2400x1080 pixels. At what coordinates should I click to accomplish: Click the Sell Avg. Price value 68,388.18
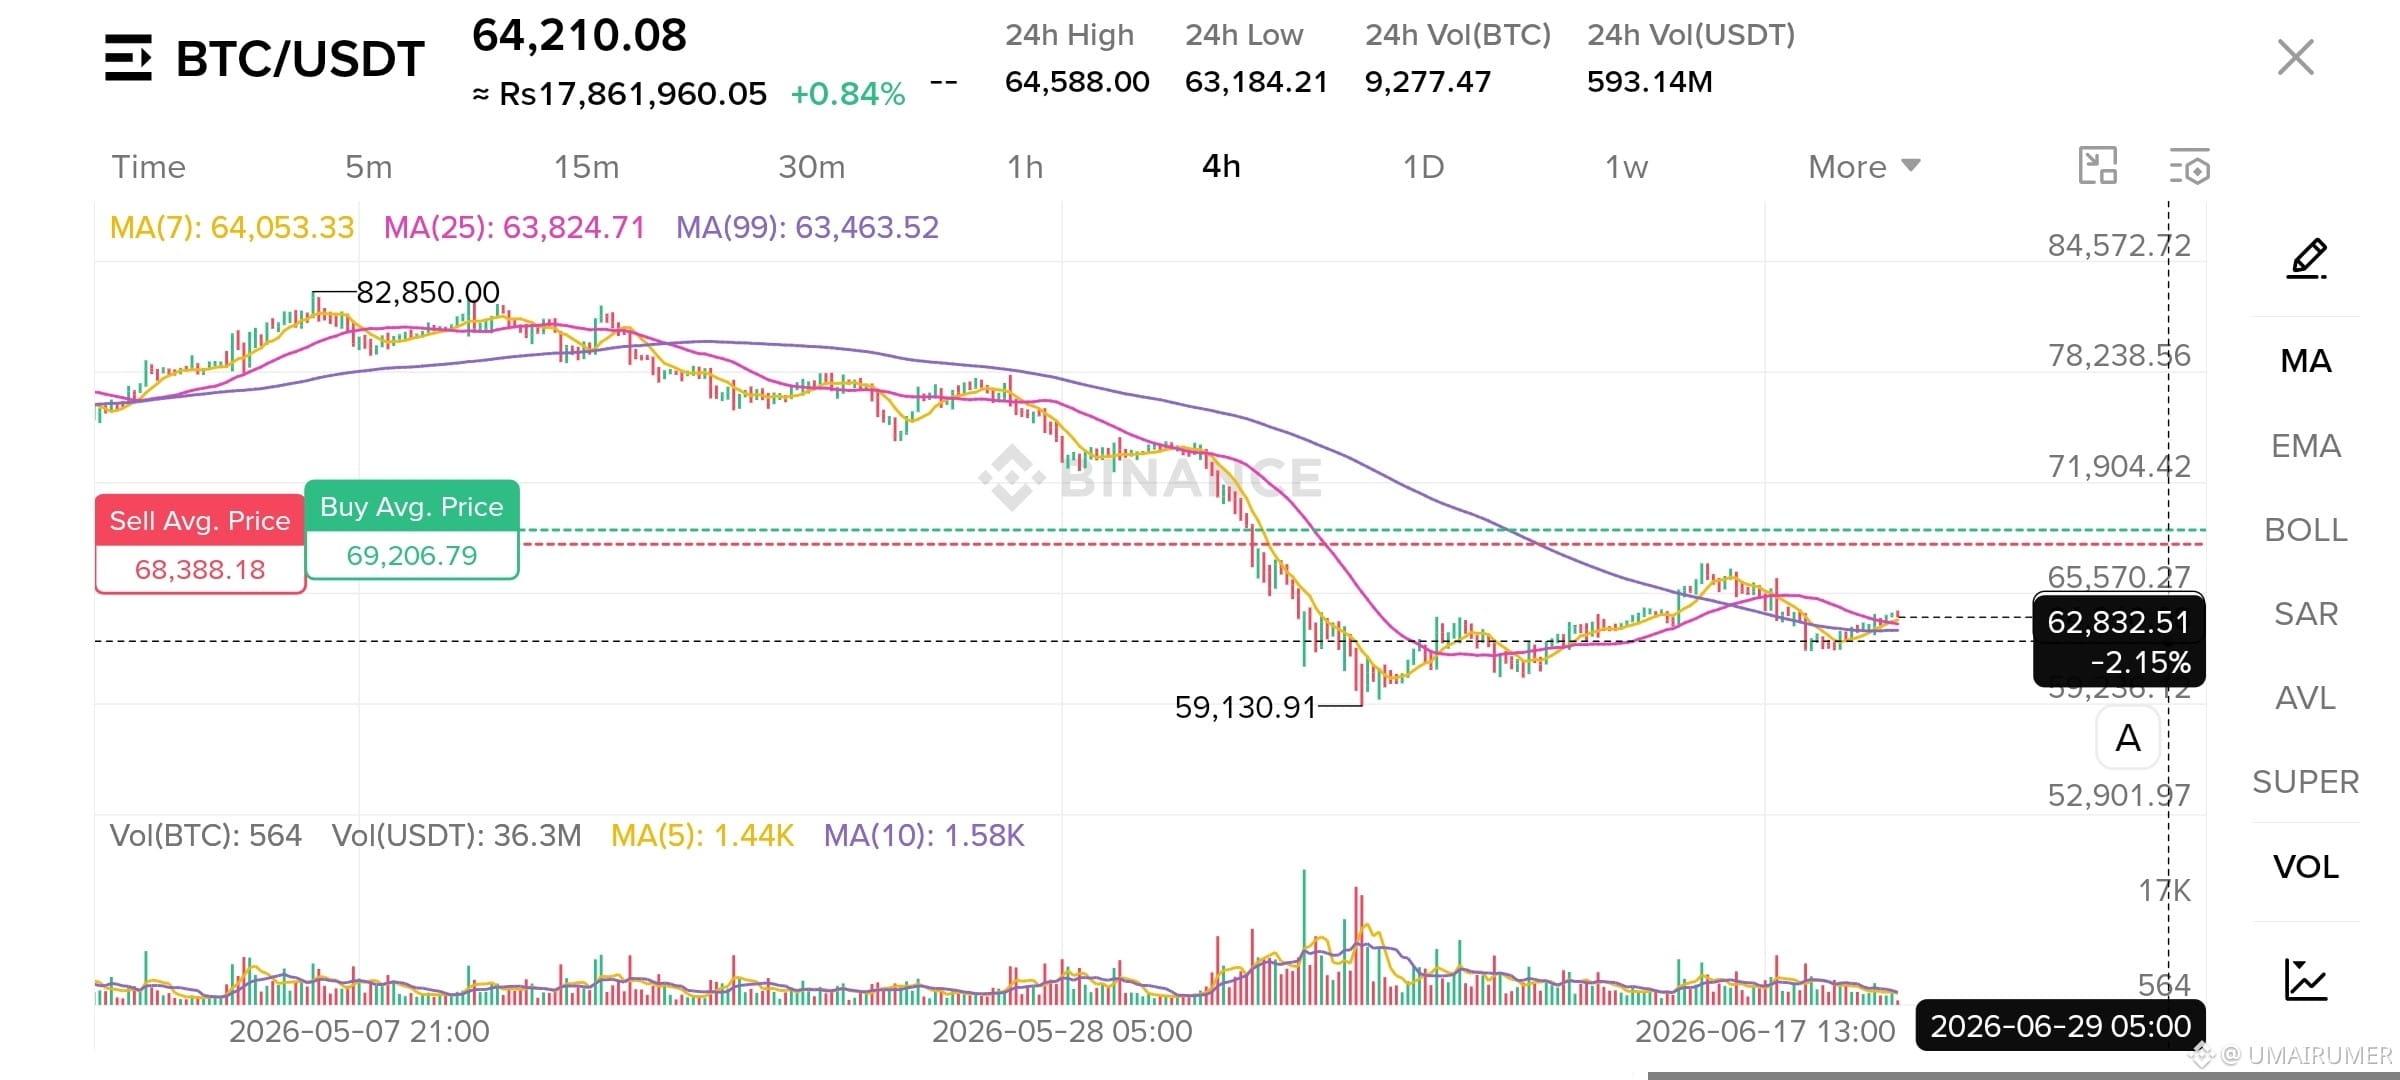pos(200,570)
